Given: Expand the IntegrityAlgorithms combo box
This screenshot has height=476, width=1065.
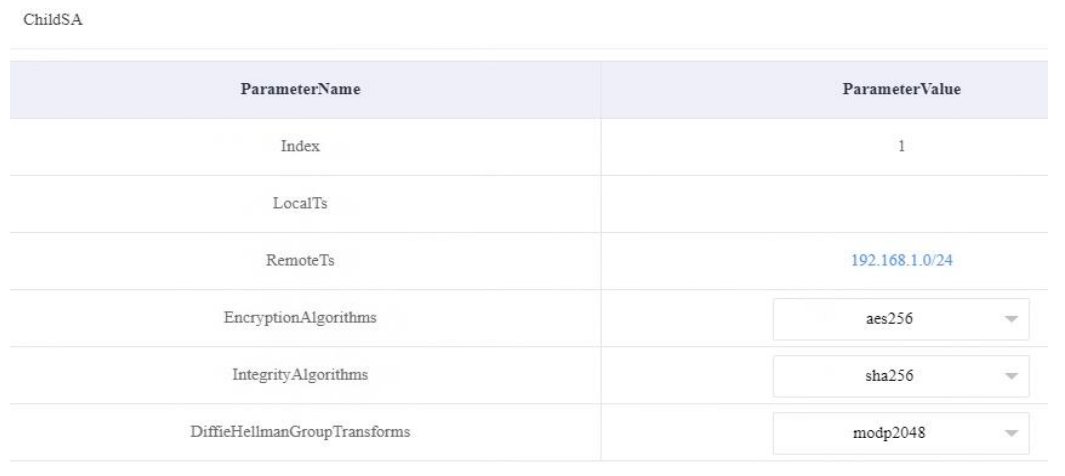Looking at the screenshot, I should pos(900,375).
